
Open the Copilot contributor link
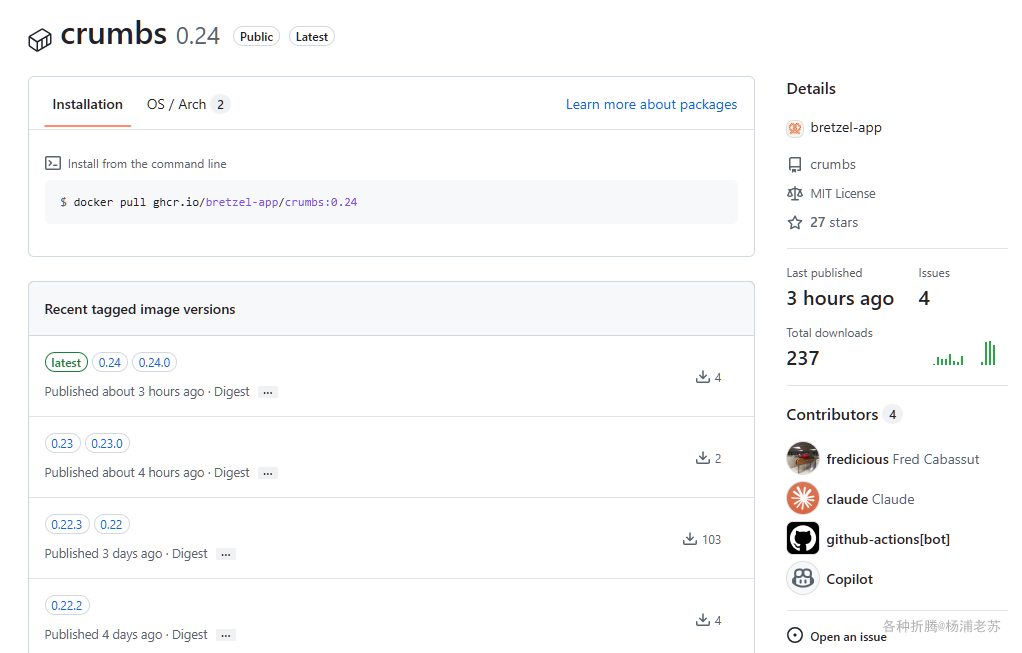849,579
